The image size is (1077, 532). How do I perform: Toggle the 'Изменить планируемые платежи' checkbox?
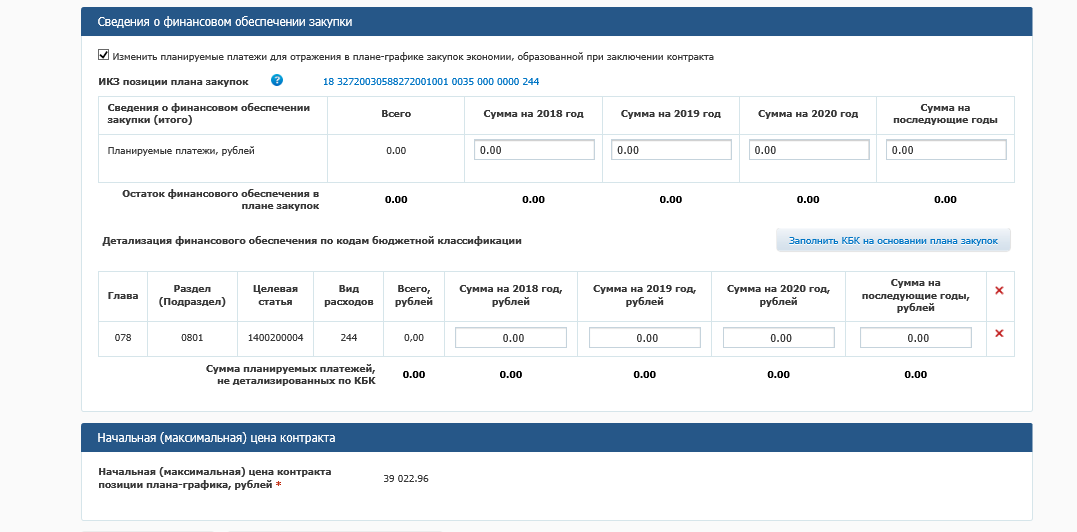103,56
